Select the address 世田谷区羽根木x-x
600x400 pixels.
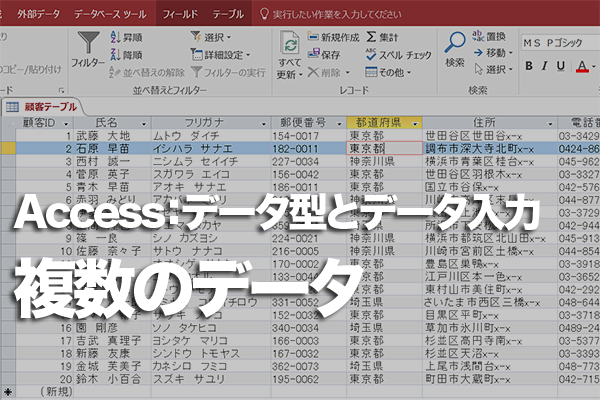point(490,174)
